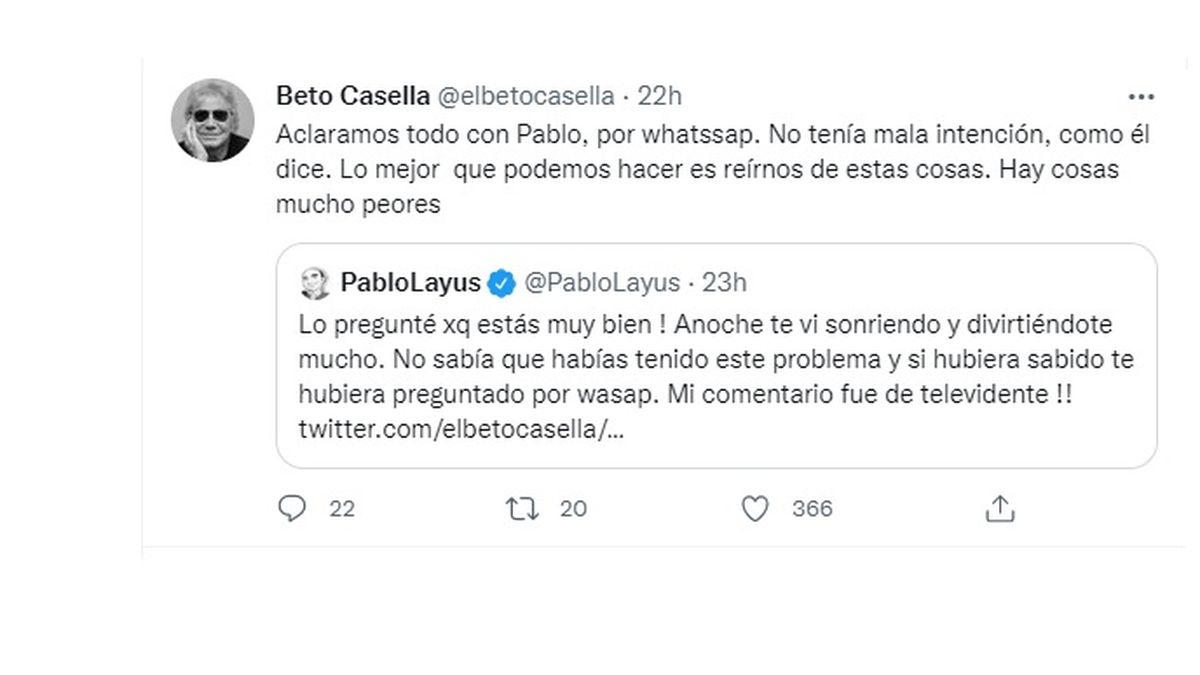The width and height of the screenshot is (1200, 675).
Task: Open the Beto Casella display name
Action: coord(352,96)
